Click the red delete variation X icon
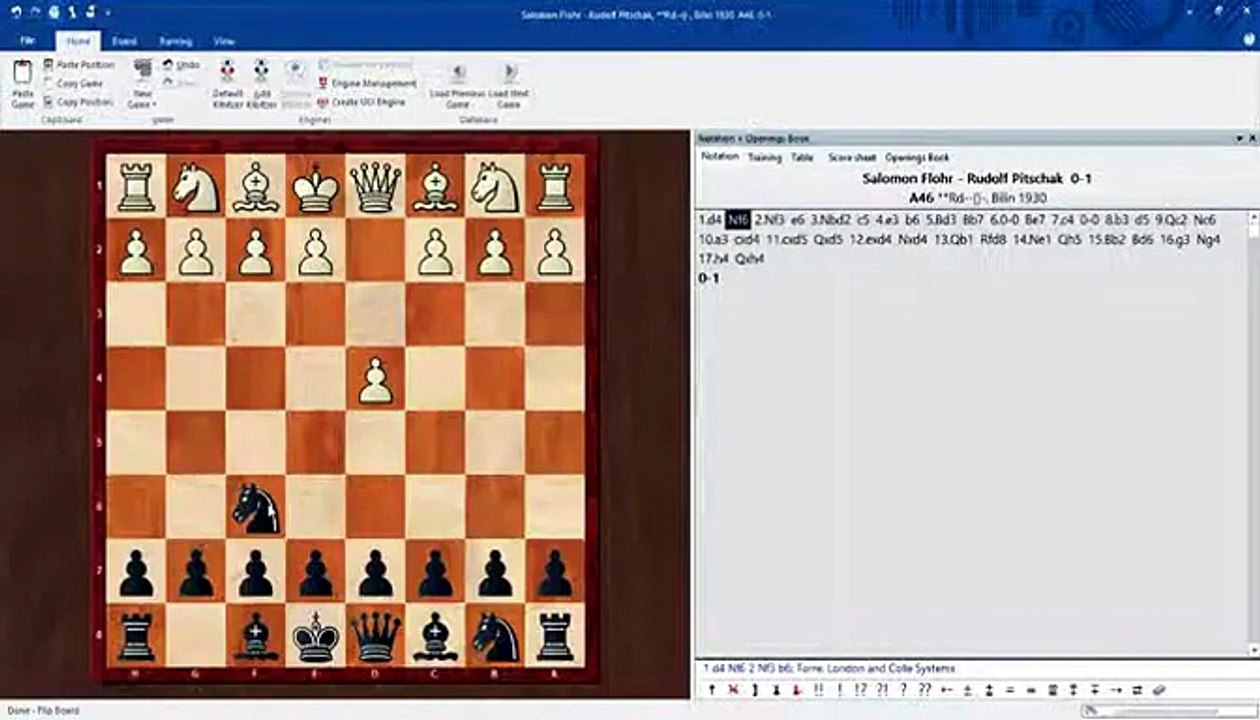The width and height of the screenshot is (1260, 720). 733,690
